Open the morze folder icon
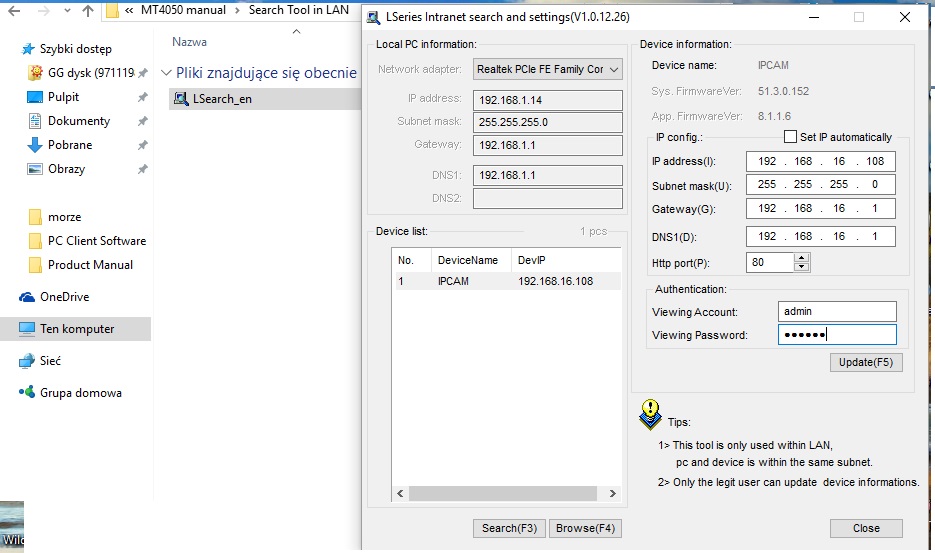935x553 pixels. (x=35, y=217)
